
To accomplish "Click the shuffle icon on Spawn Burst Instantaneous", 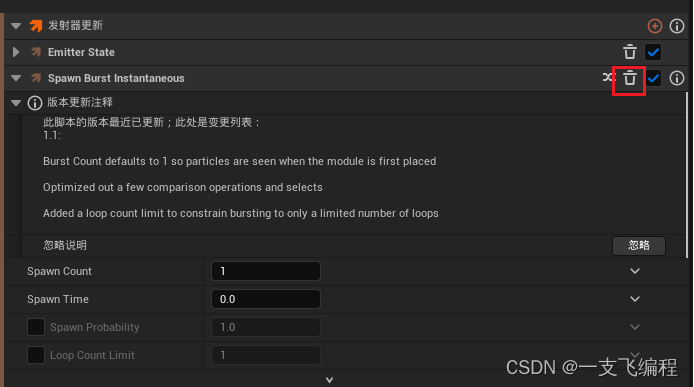I will (x=609, y=77).
